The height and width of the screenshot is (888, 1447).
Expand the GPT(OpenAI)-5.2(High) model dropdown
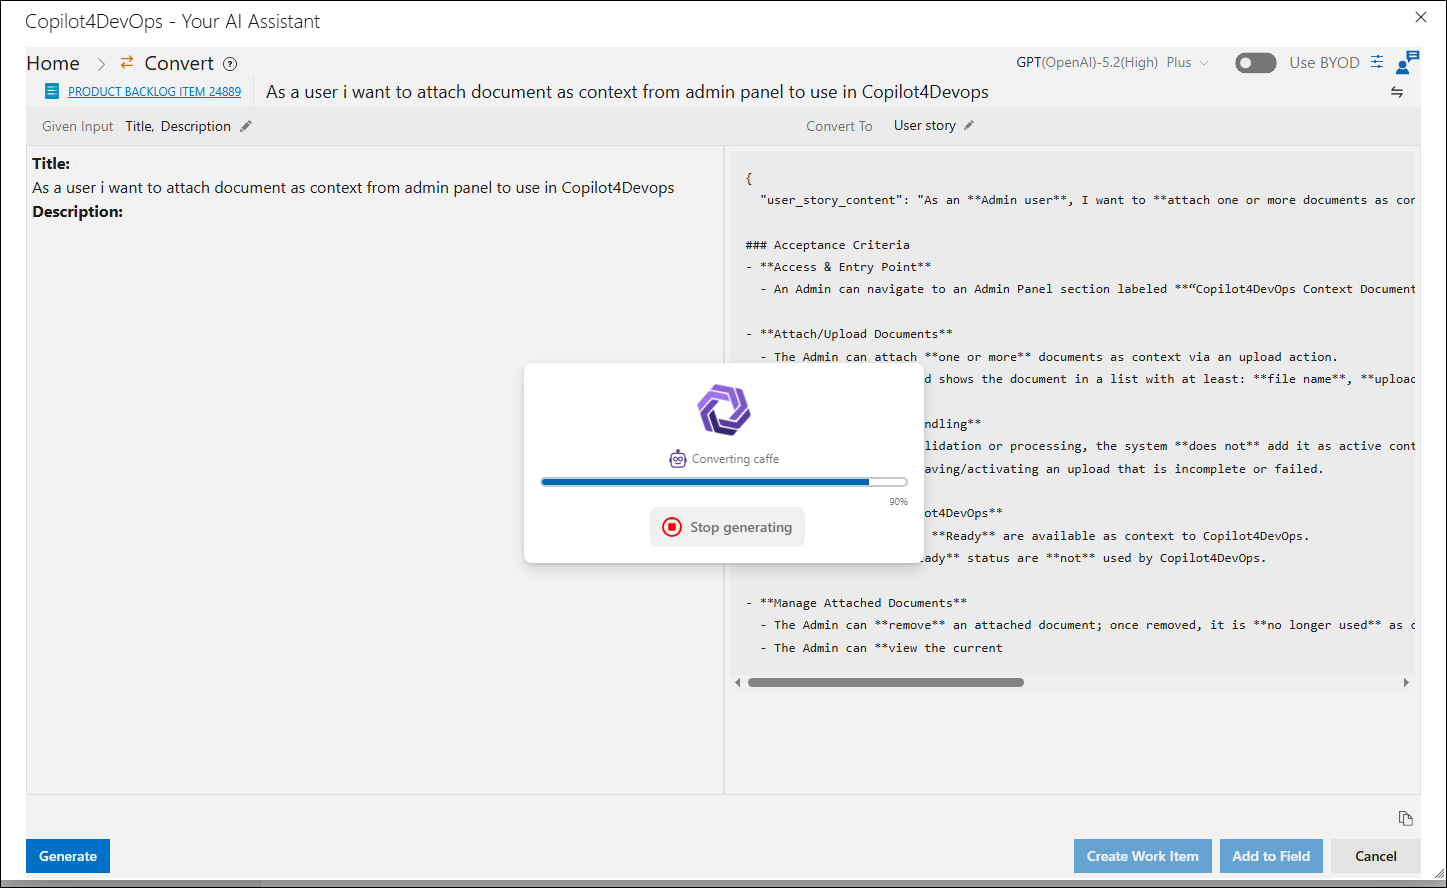(x=1112, y=62)
